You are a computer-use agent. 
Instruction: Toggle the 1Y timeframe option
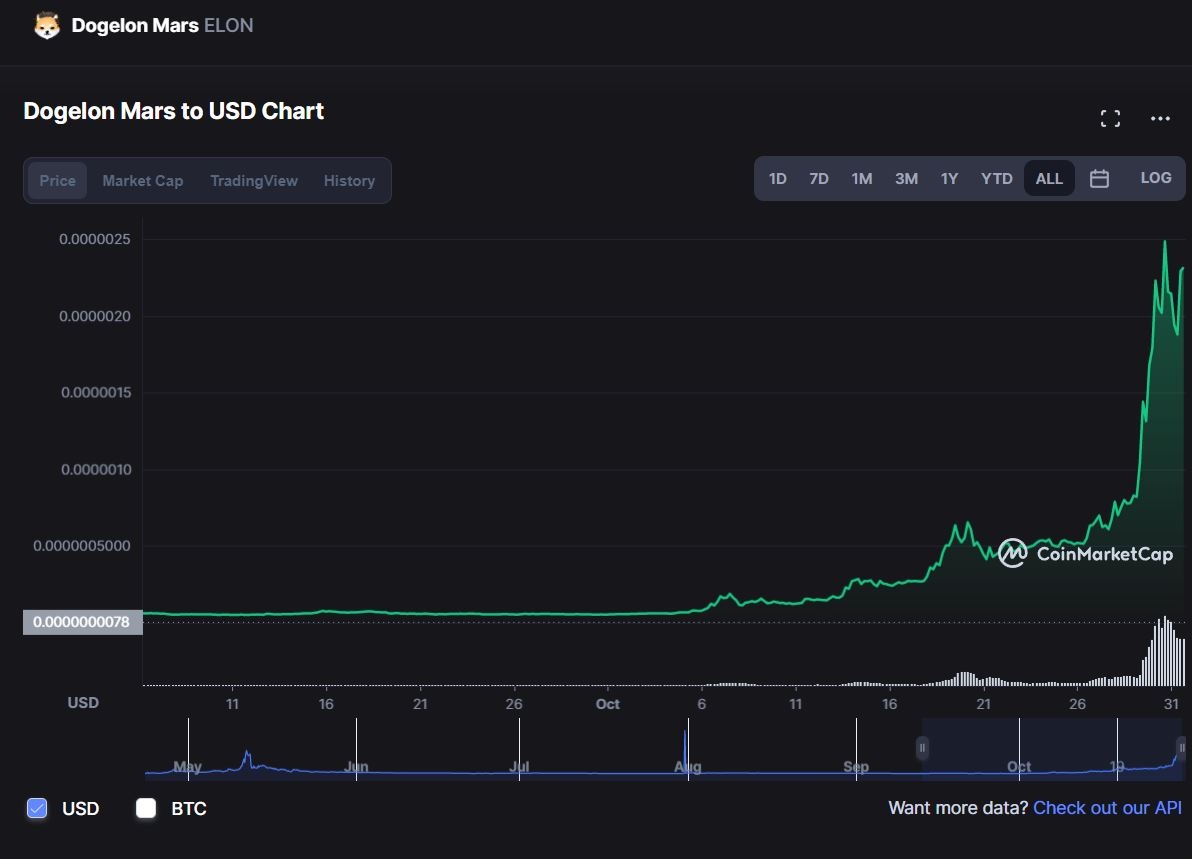click(x=949, y=178)
